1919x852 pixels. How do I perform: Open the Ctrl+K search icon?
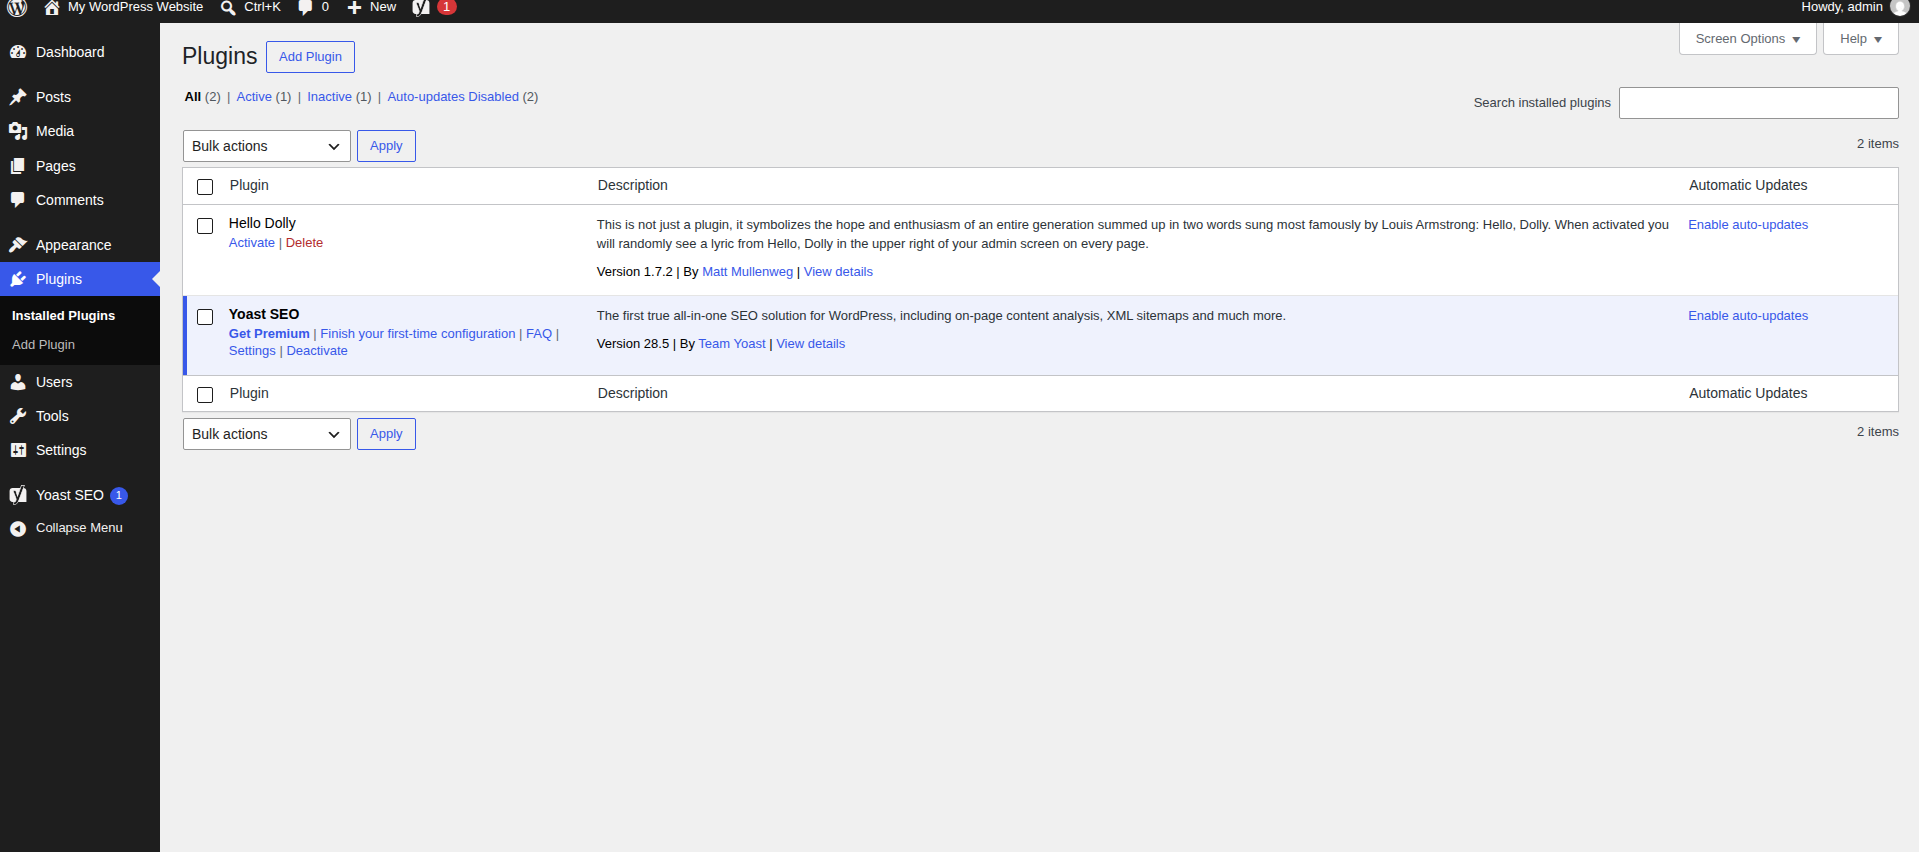click(228, 8)
